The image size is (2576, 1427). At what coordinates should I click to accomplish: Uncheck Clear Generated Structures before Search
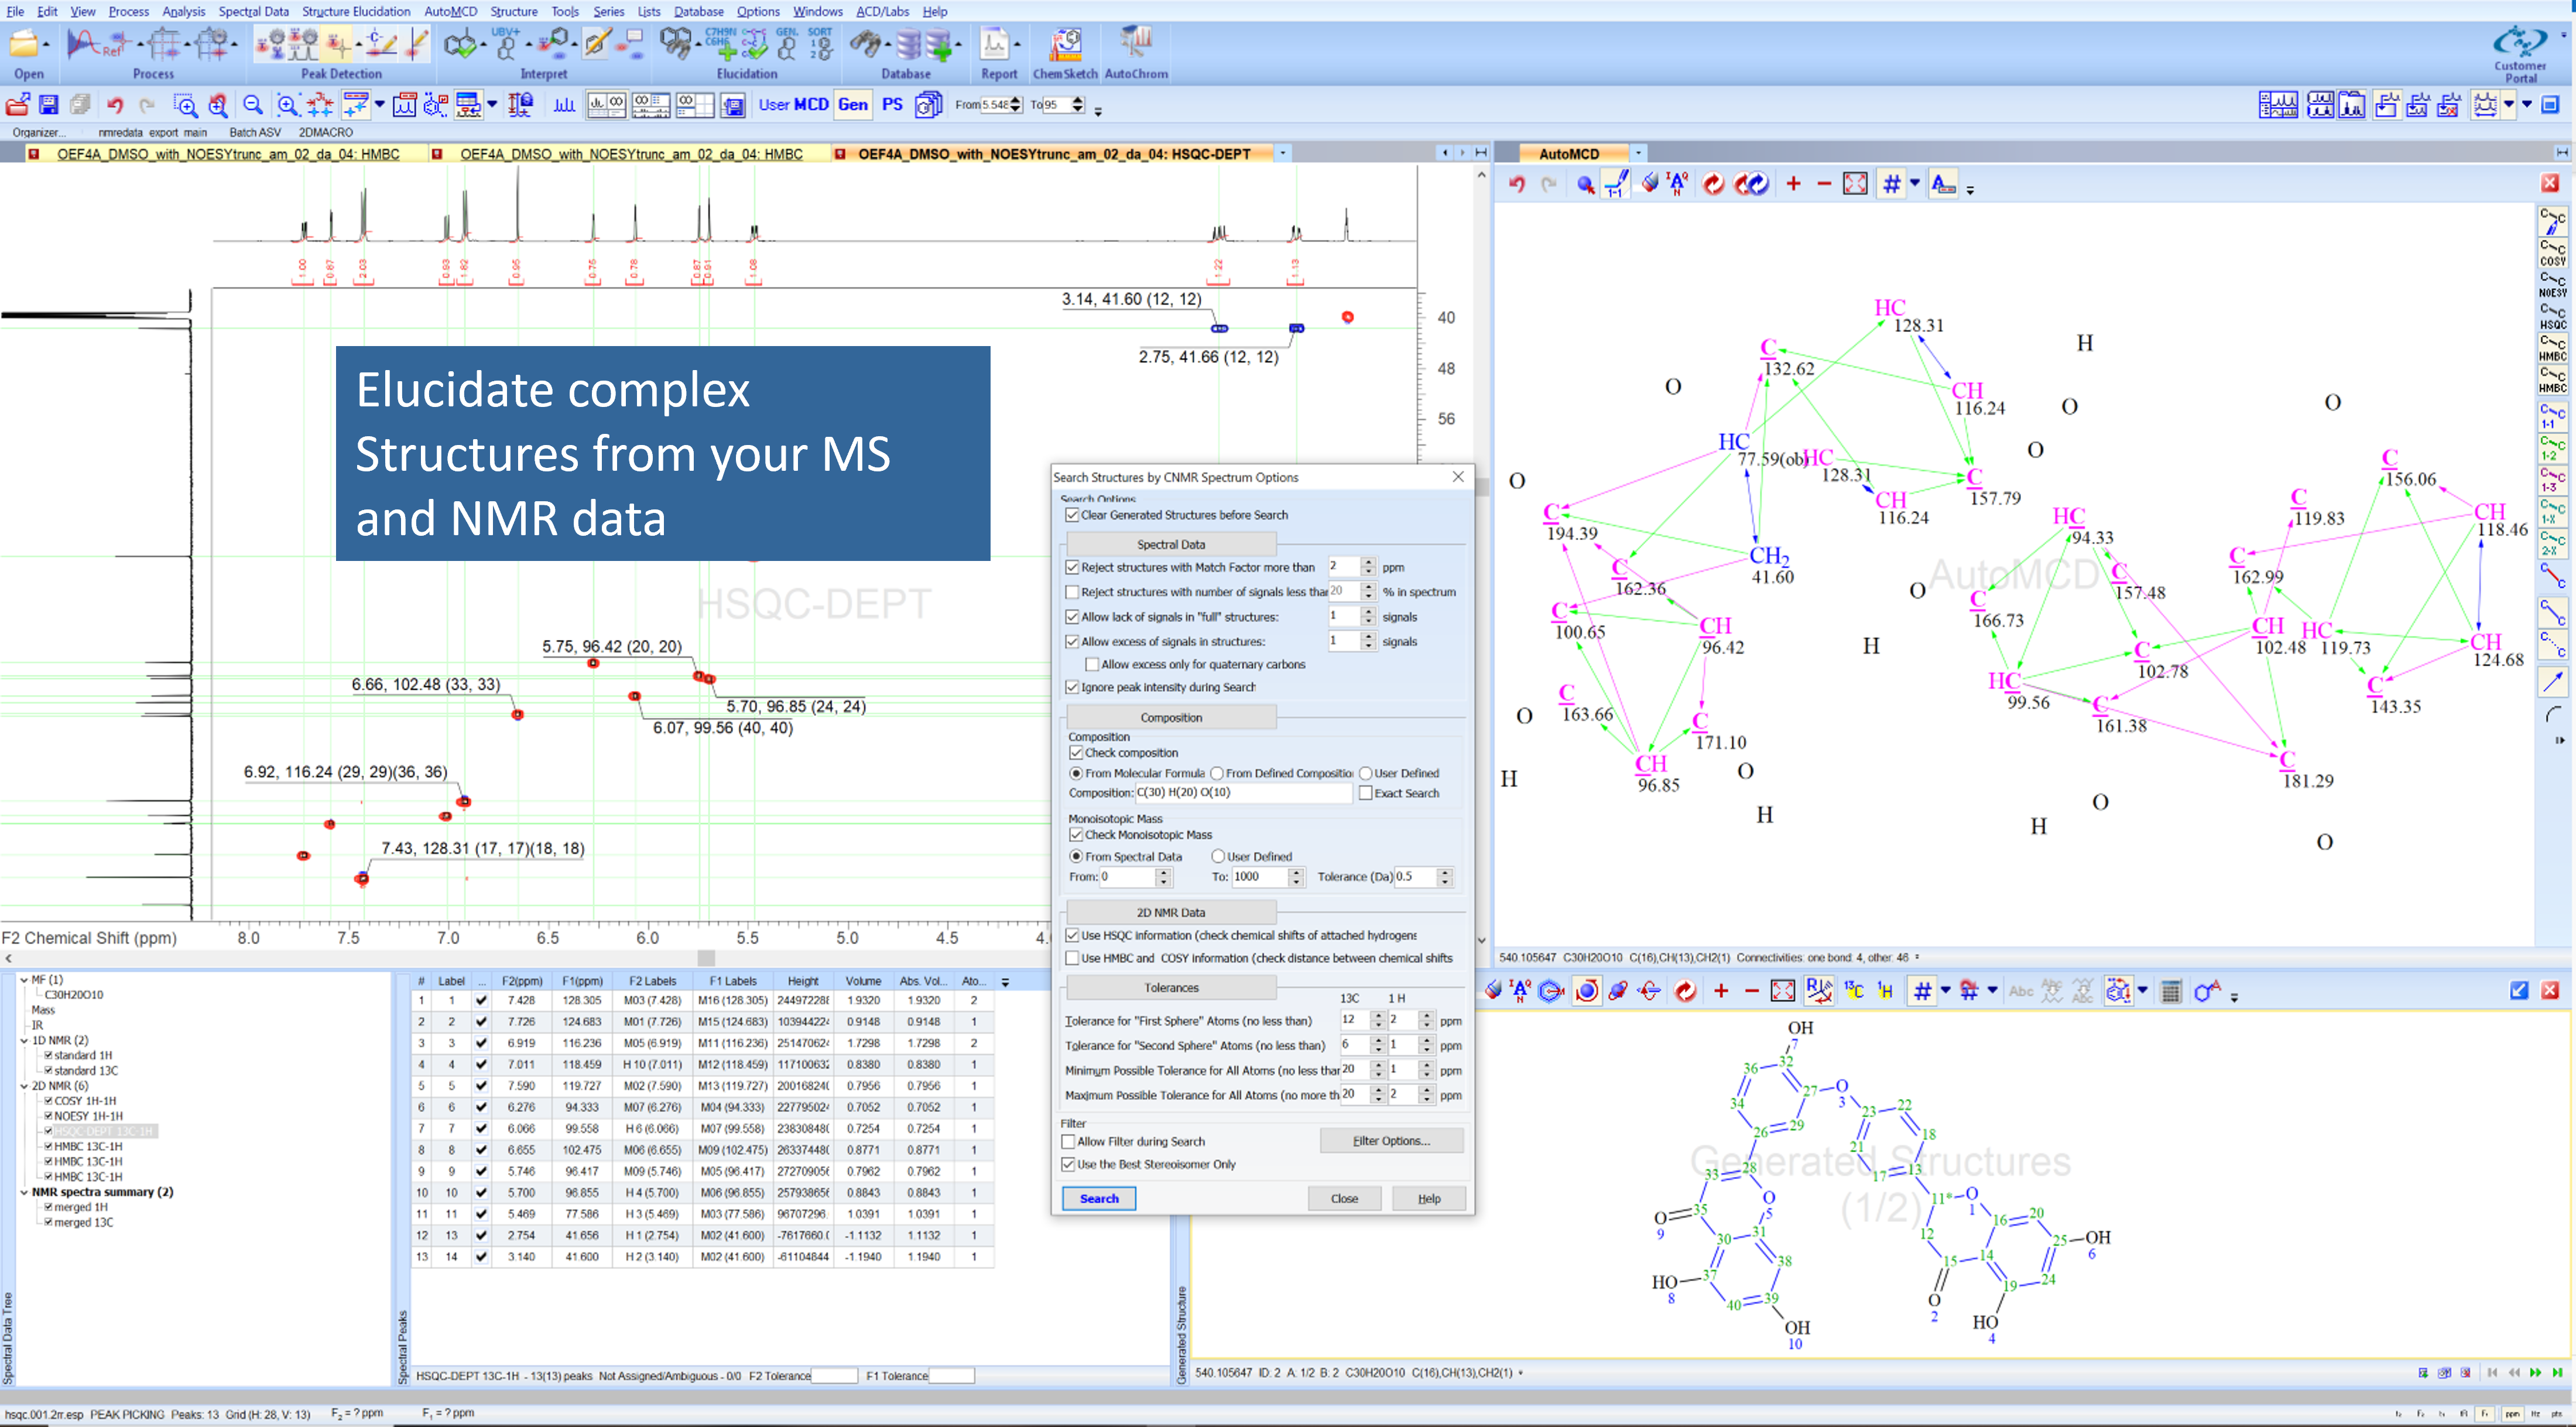click(x=1072, y=516)
